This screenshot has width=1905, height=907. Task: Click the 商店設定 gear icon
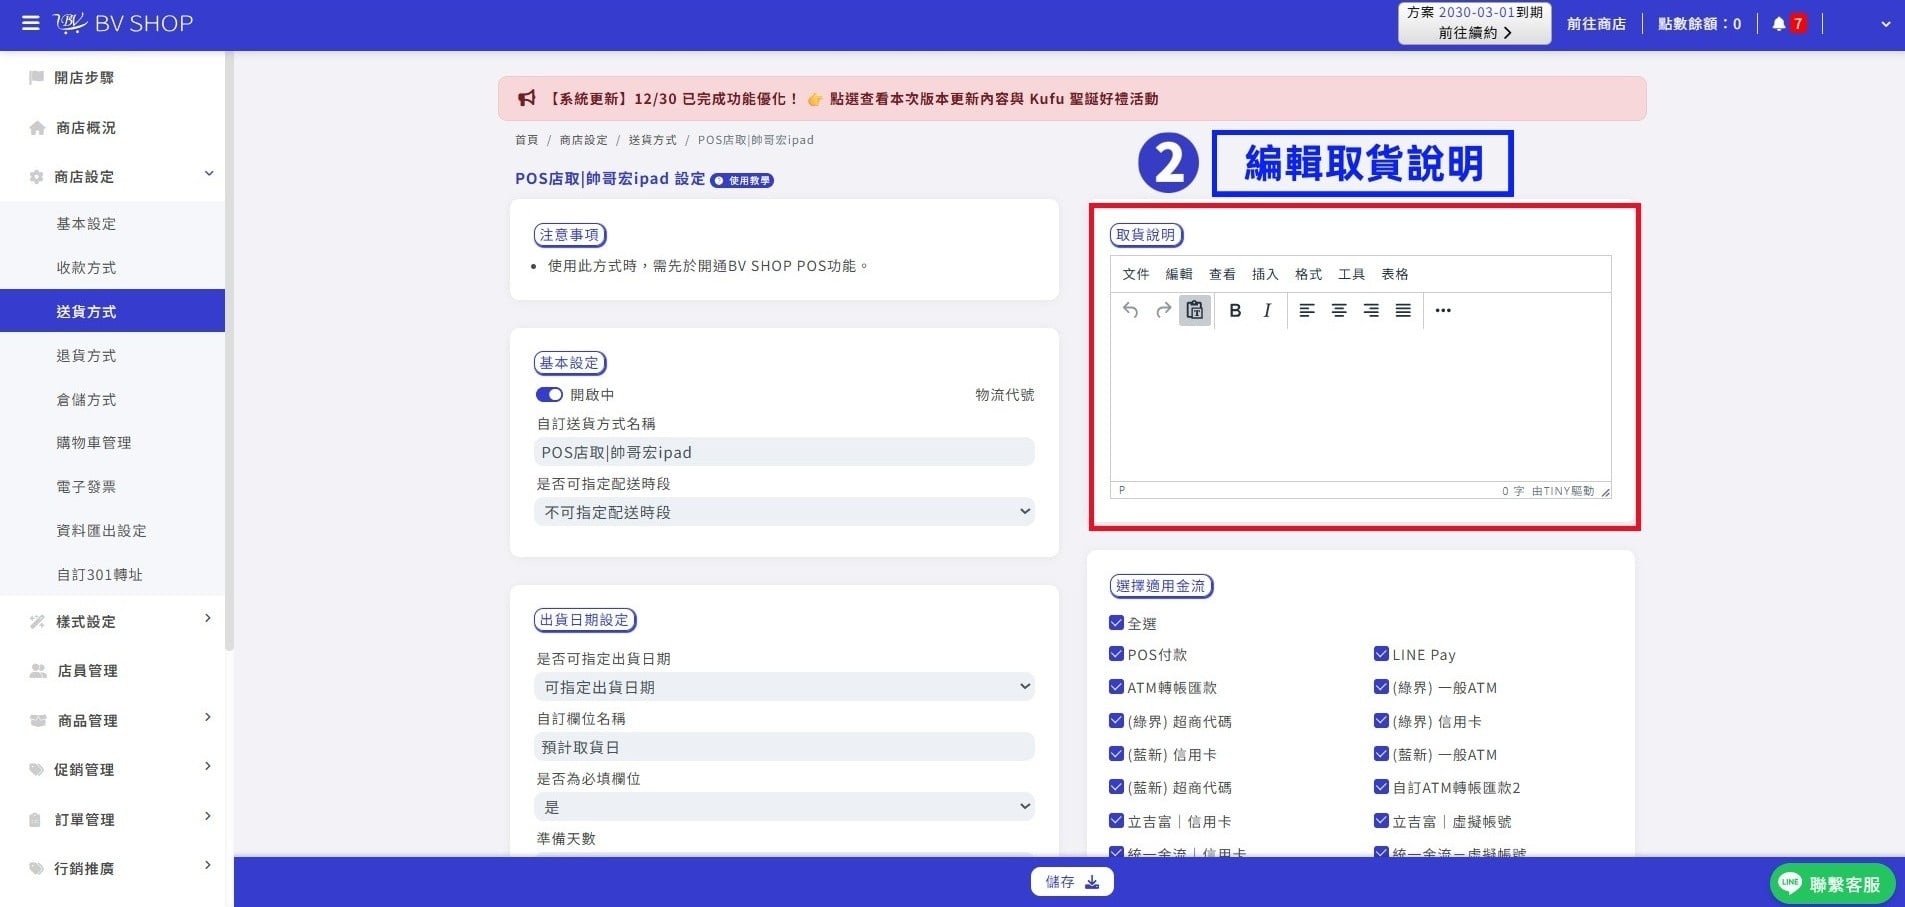click(37, 176)
